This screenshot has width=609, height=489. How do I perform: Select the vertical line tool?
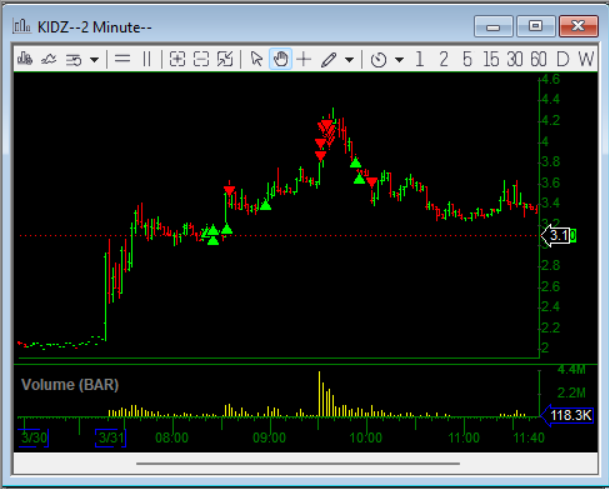(146, 59)
